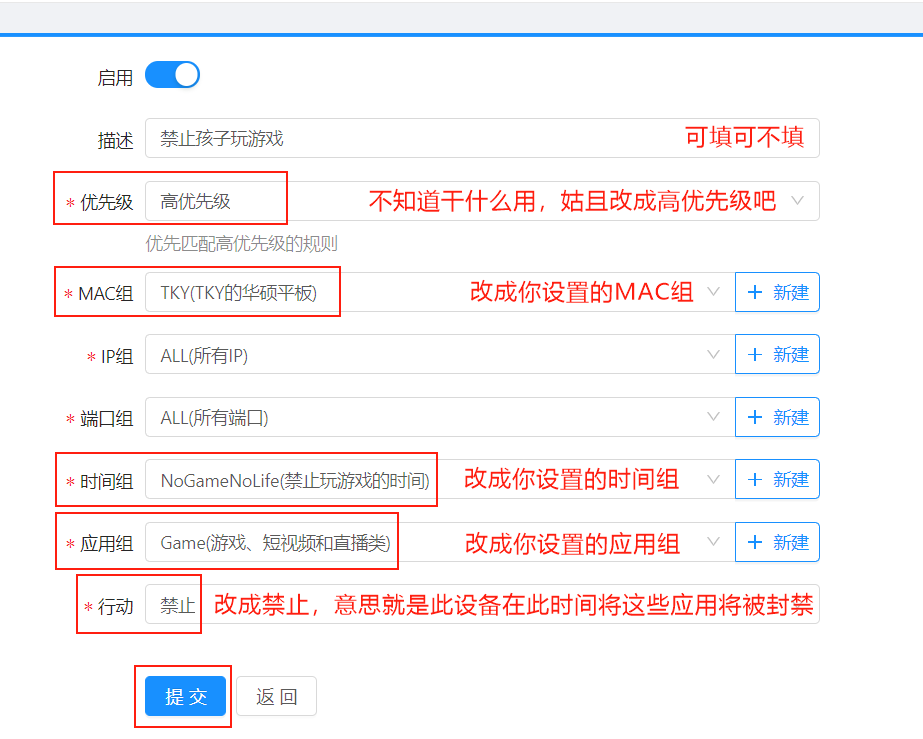Click the blue 提交 submit button

tap(185, 697)
